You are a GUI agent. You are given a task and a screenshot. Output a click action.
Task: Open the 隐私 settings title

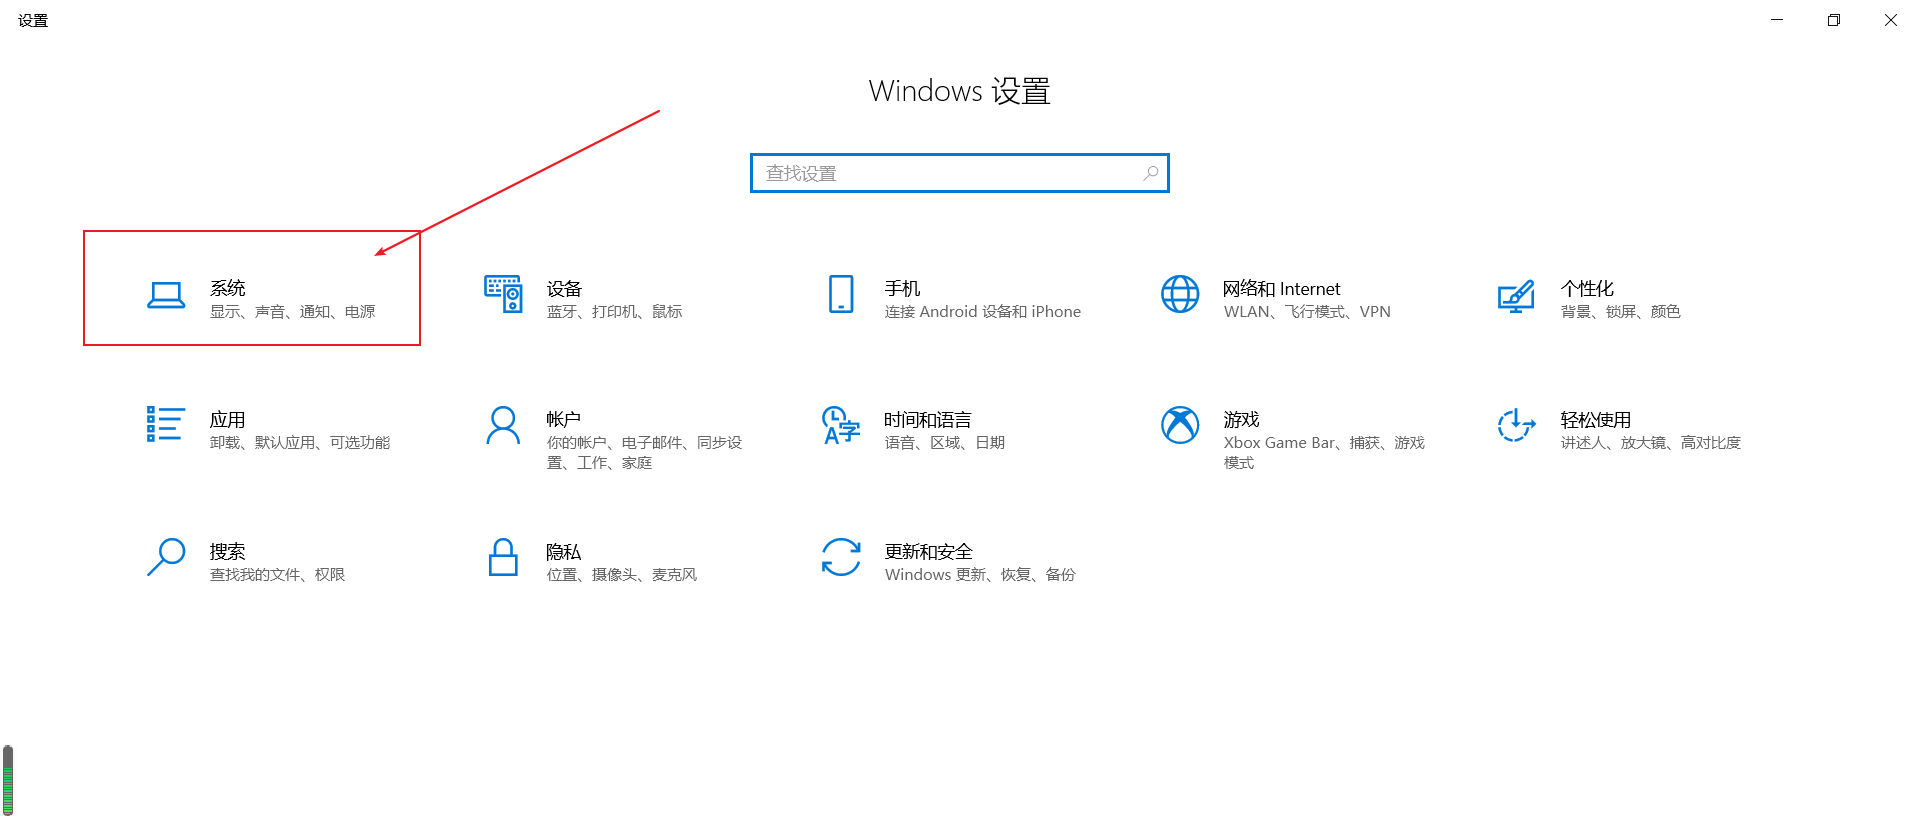point(563,551)
